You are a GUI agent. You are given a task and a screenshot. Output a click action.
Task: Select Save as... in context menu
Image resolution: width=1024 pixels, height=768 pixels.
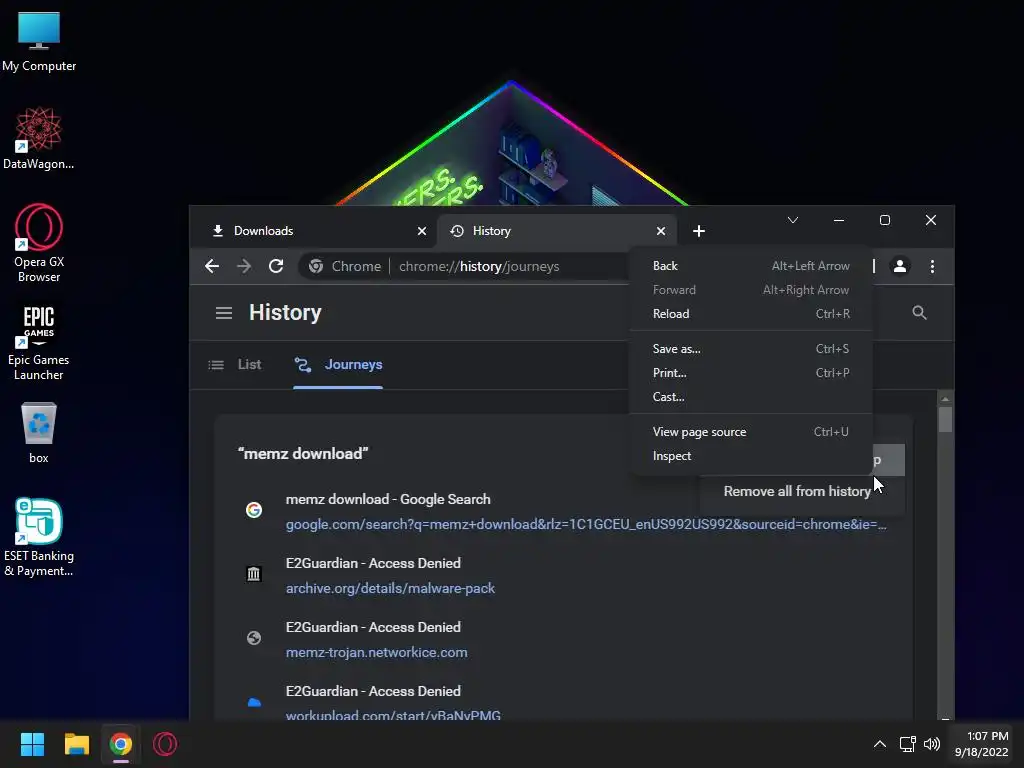(x=751, y=349)
